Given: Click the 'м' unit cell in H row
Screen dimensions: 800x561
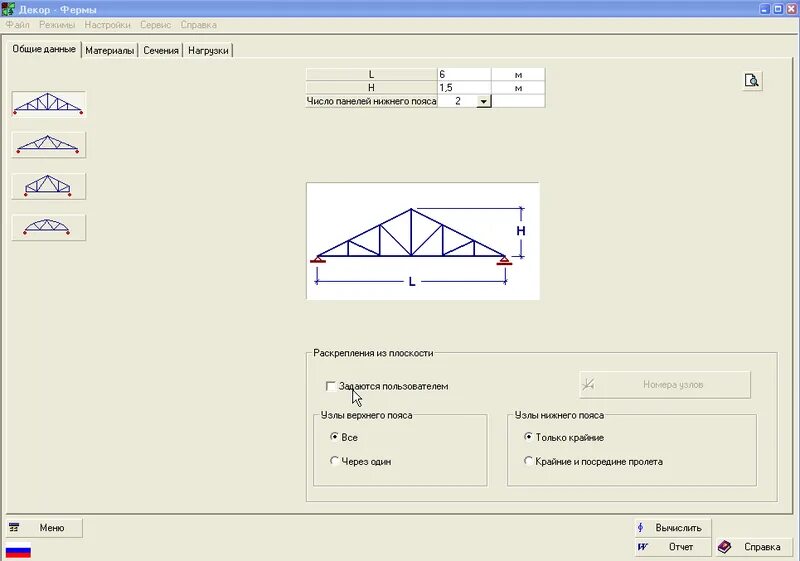Looking at the screenshot, I should point(518,88).
